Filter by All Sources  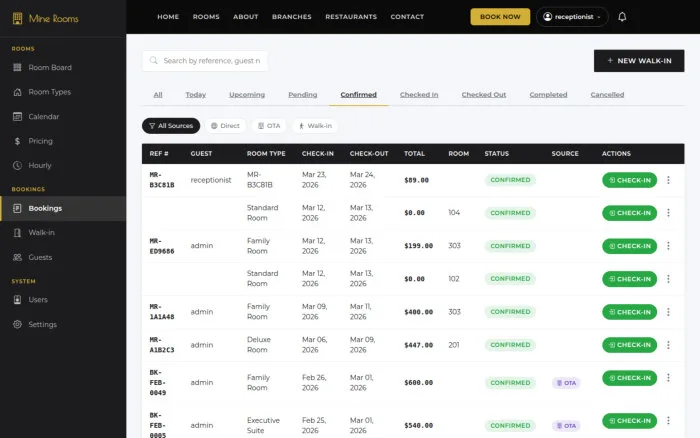tap(171, 126)
